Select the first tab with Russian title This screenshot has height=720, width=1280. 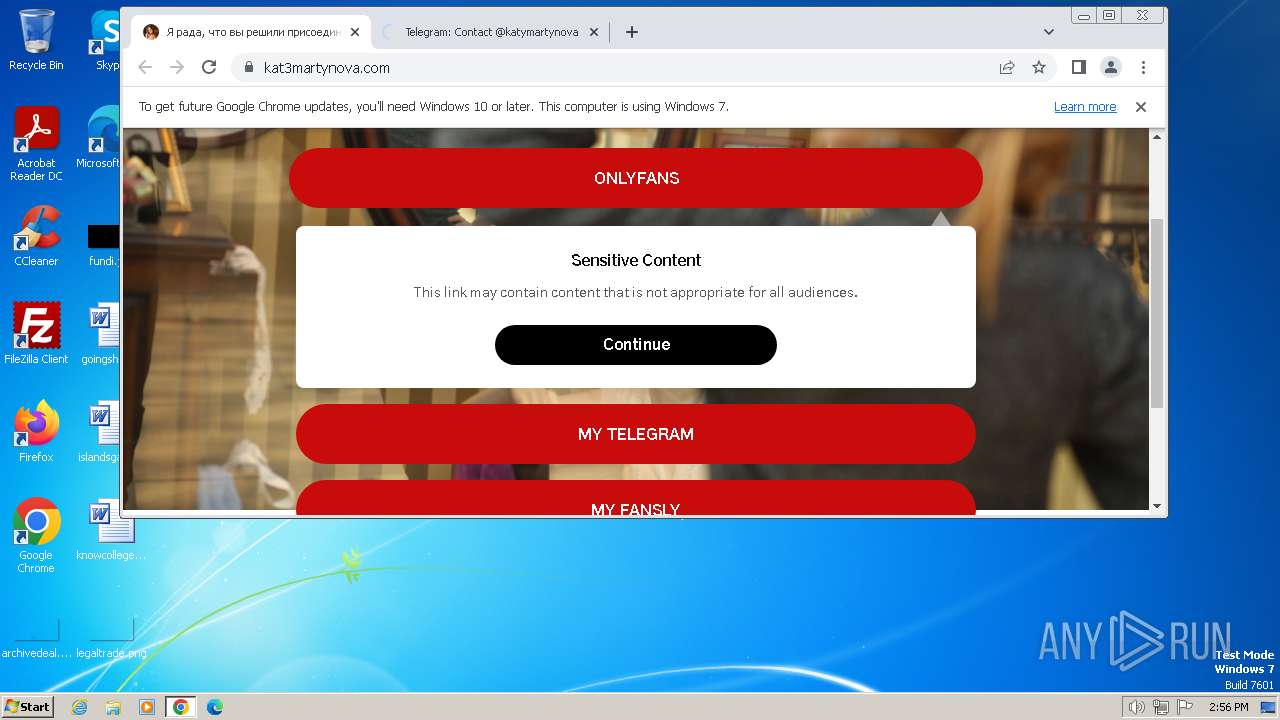pos(250,32)
